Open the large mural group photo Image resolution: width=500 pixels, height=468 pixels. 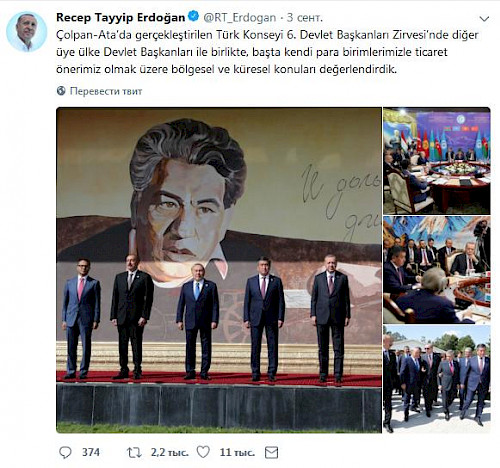(x=219, y=270)
